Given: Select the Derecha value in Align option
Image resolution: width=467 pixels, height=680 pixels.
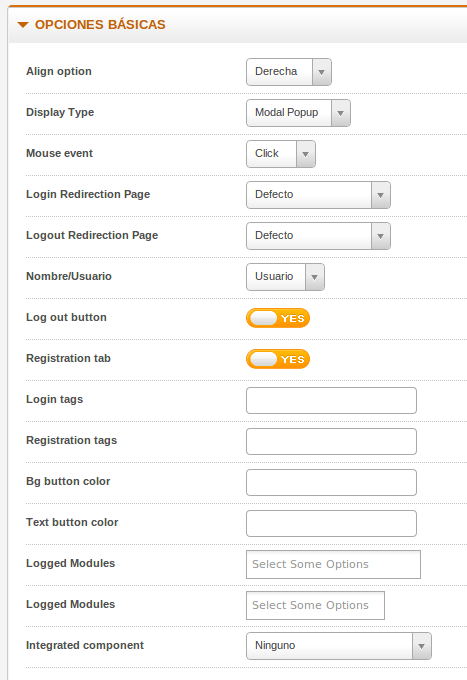Looking at the screenshot, I should coord(276,72).
